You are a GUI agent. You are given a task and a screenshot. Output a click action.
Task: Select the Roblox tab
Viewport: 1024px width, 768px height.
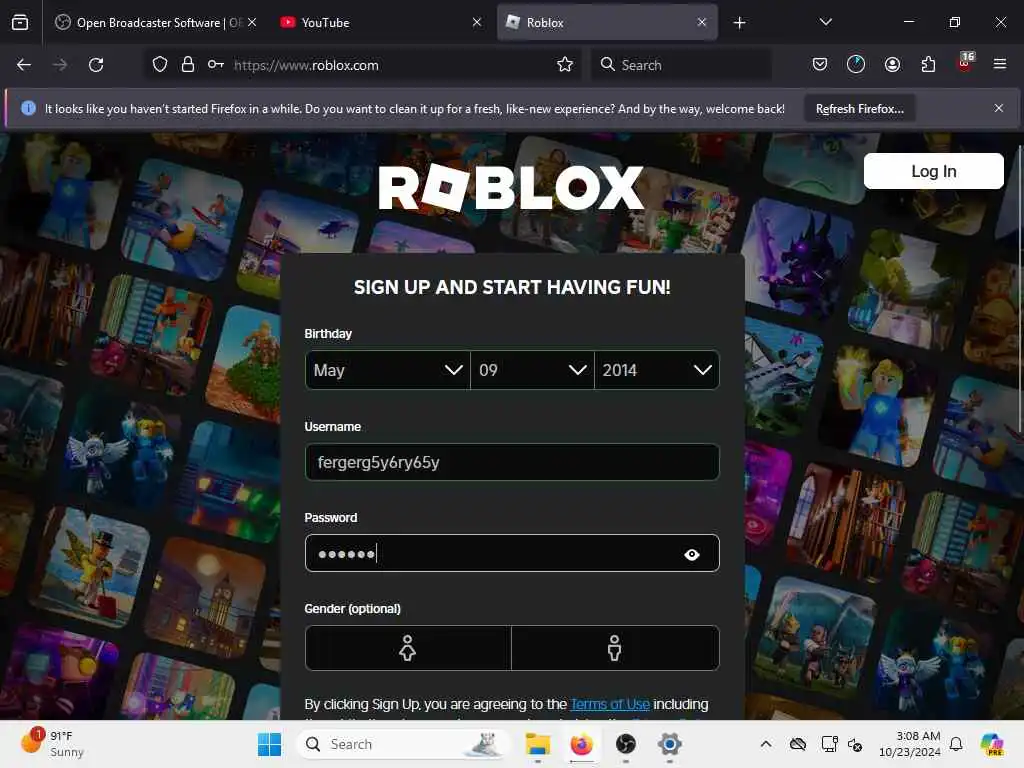607,22
